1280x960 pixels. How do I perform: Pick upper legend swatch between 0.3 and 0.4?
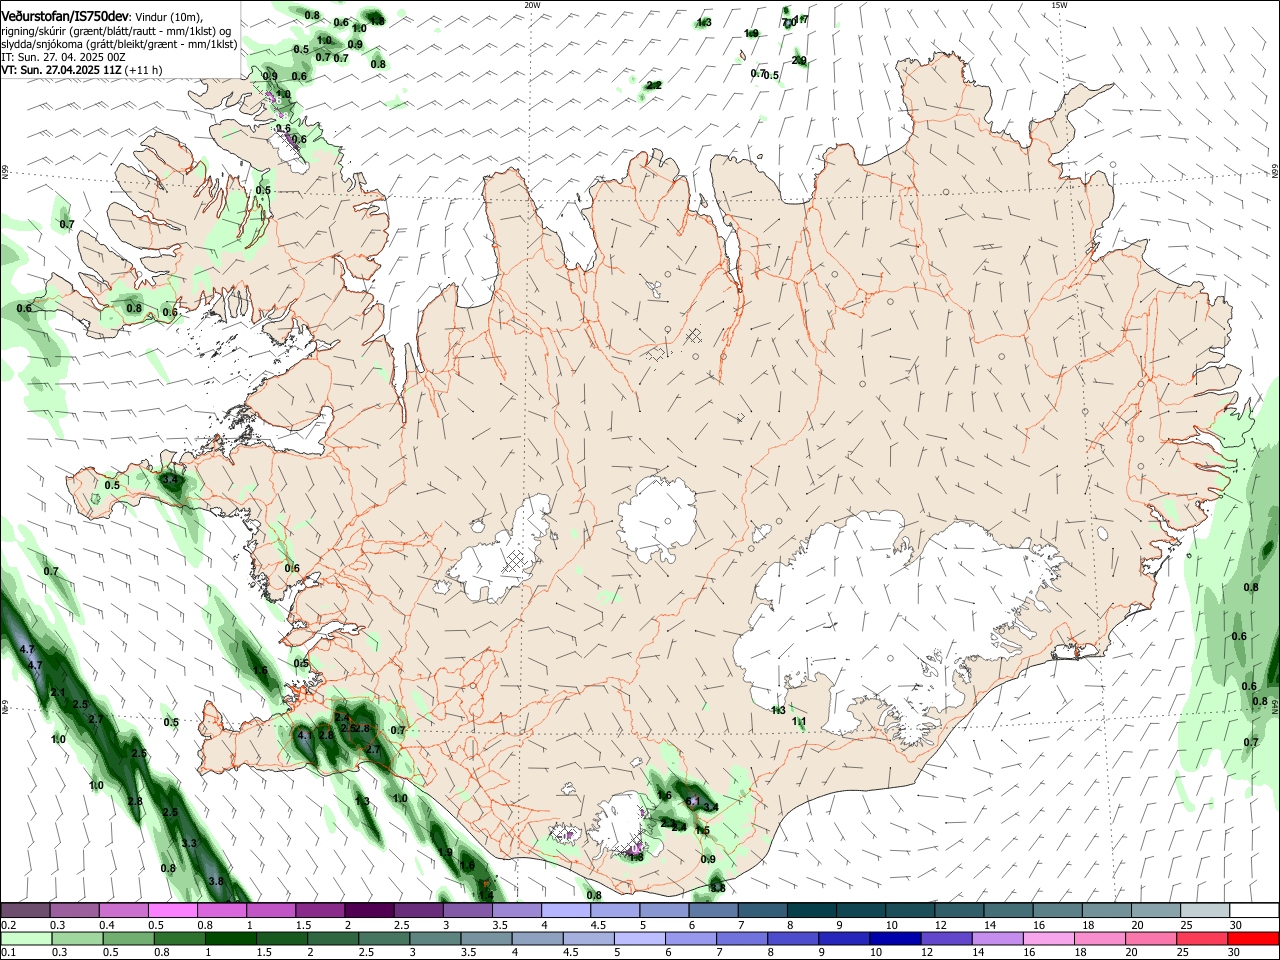tap(74, 910)
